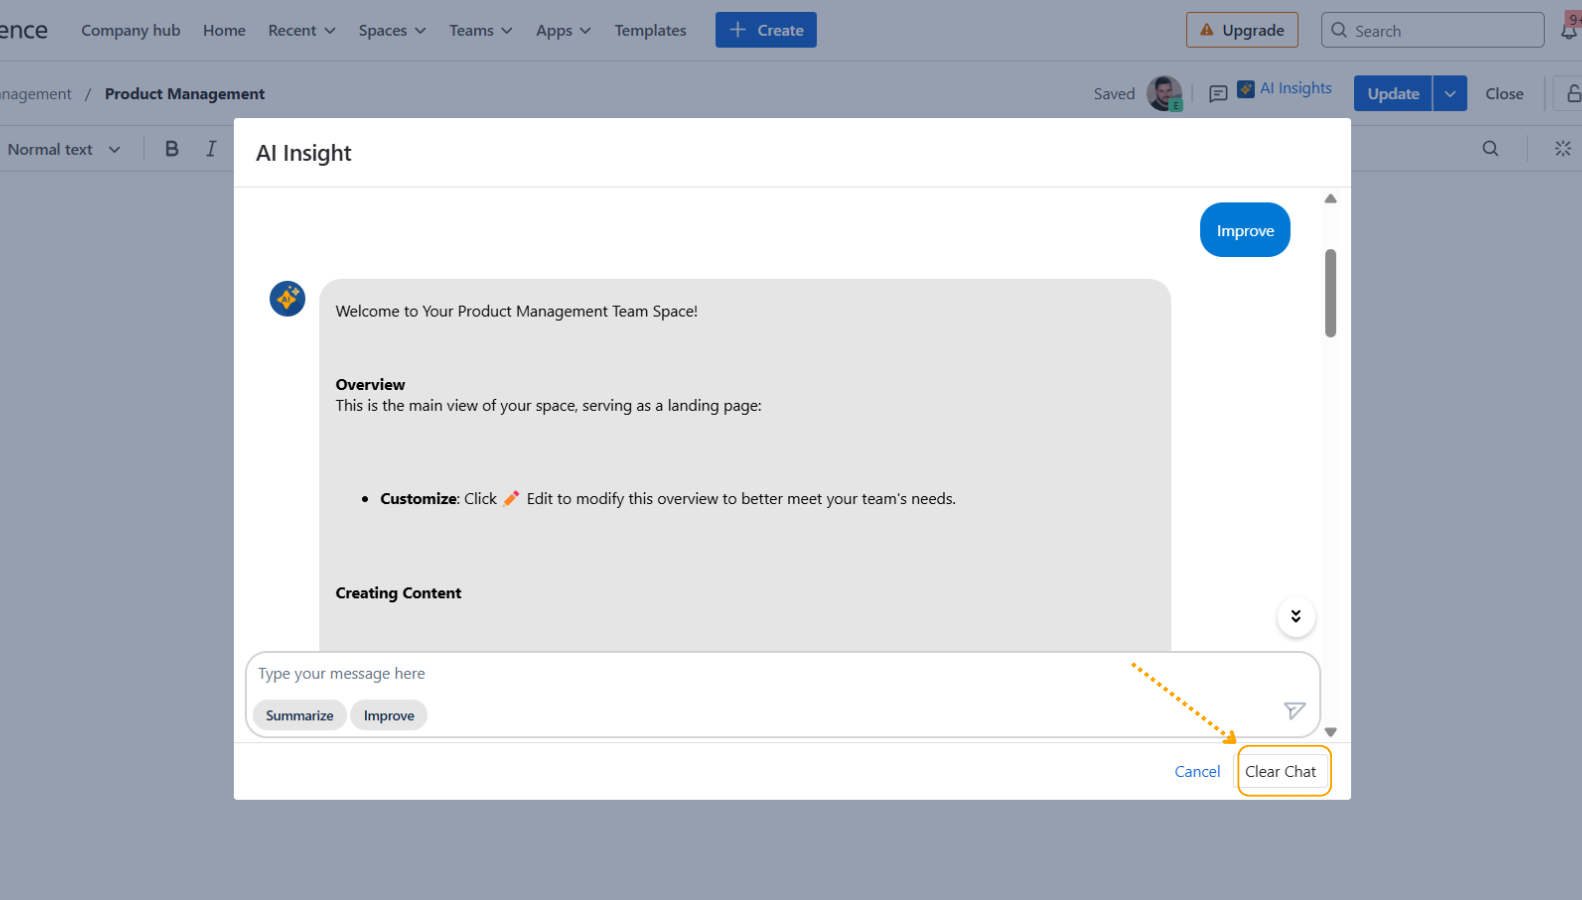Click the AI sparkle icon in toolbar
Screen dimensions: 1582x900
(x=1562, y=149)
